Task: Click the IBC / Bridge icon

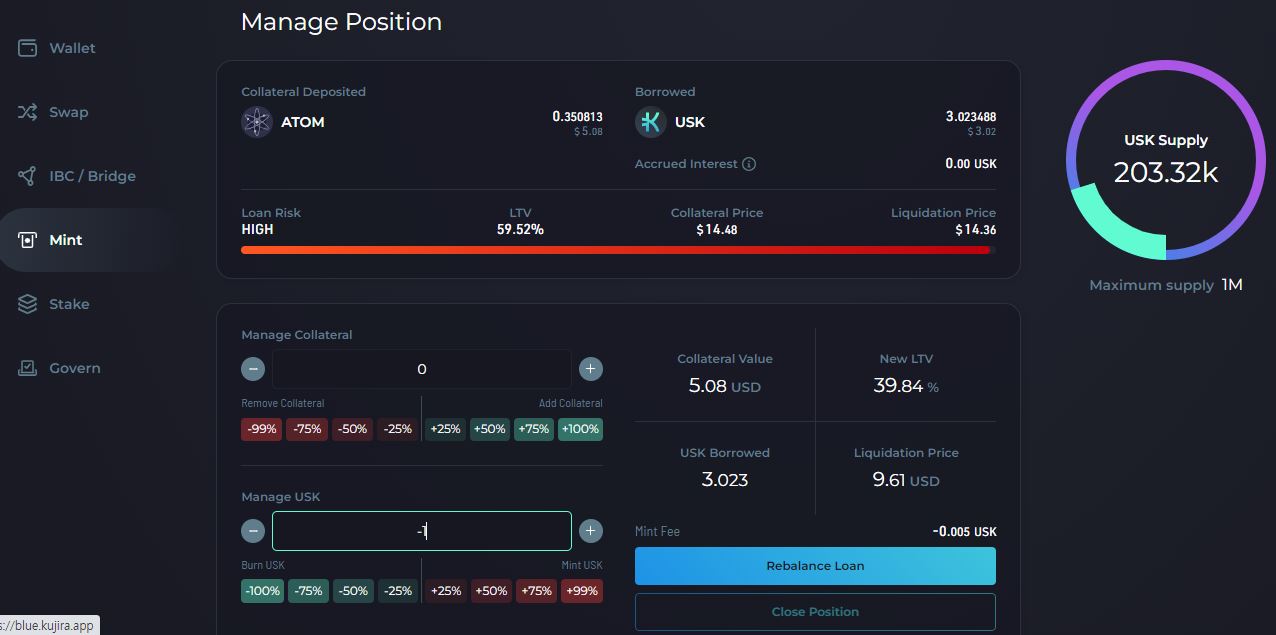Action: (x=27, y=176)
